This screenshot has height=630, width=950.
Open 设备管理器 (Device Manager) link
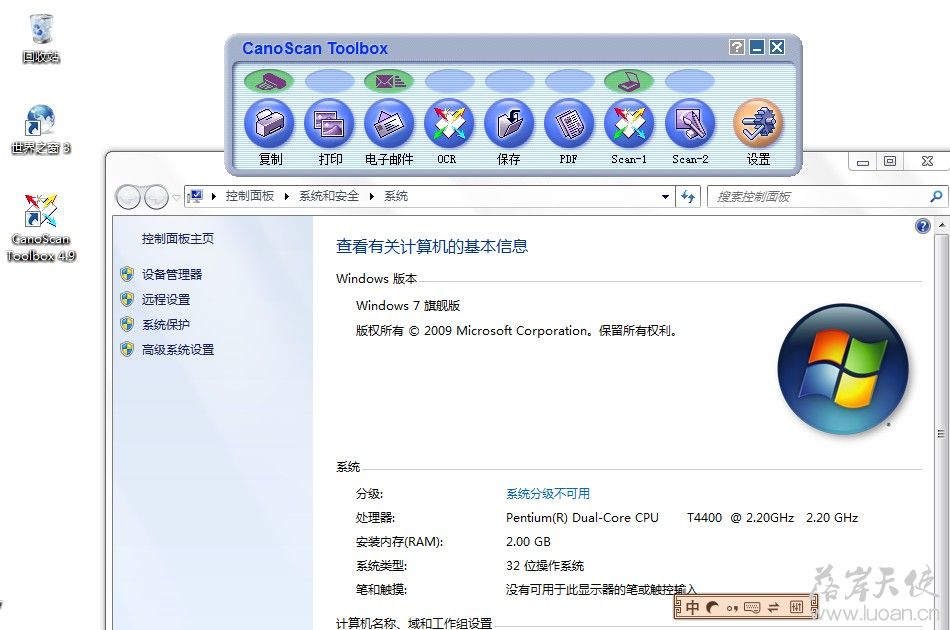point(171,274)
